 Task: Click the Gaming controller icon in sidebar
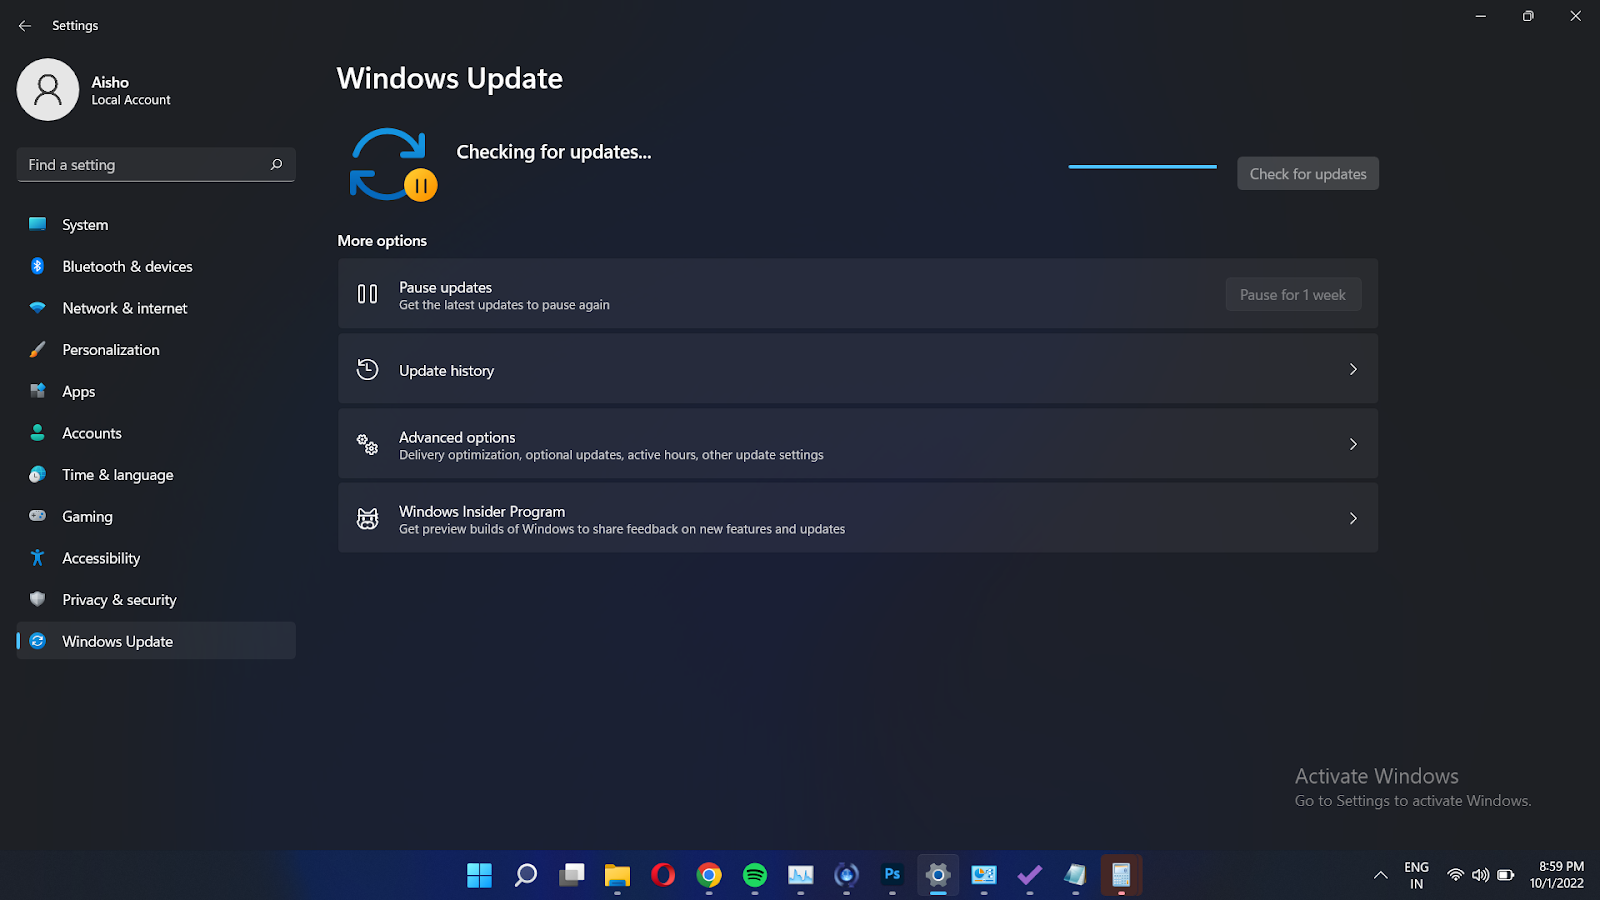point(38,516)
